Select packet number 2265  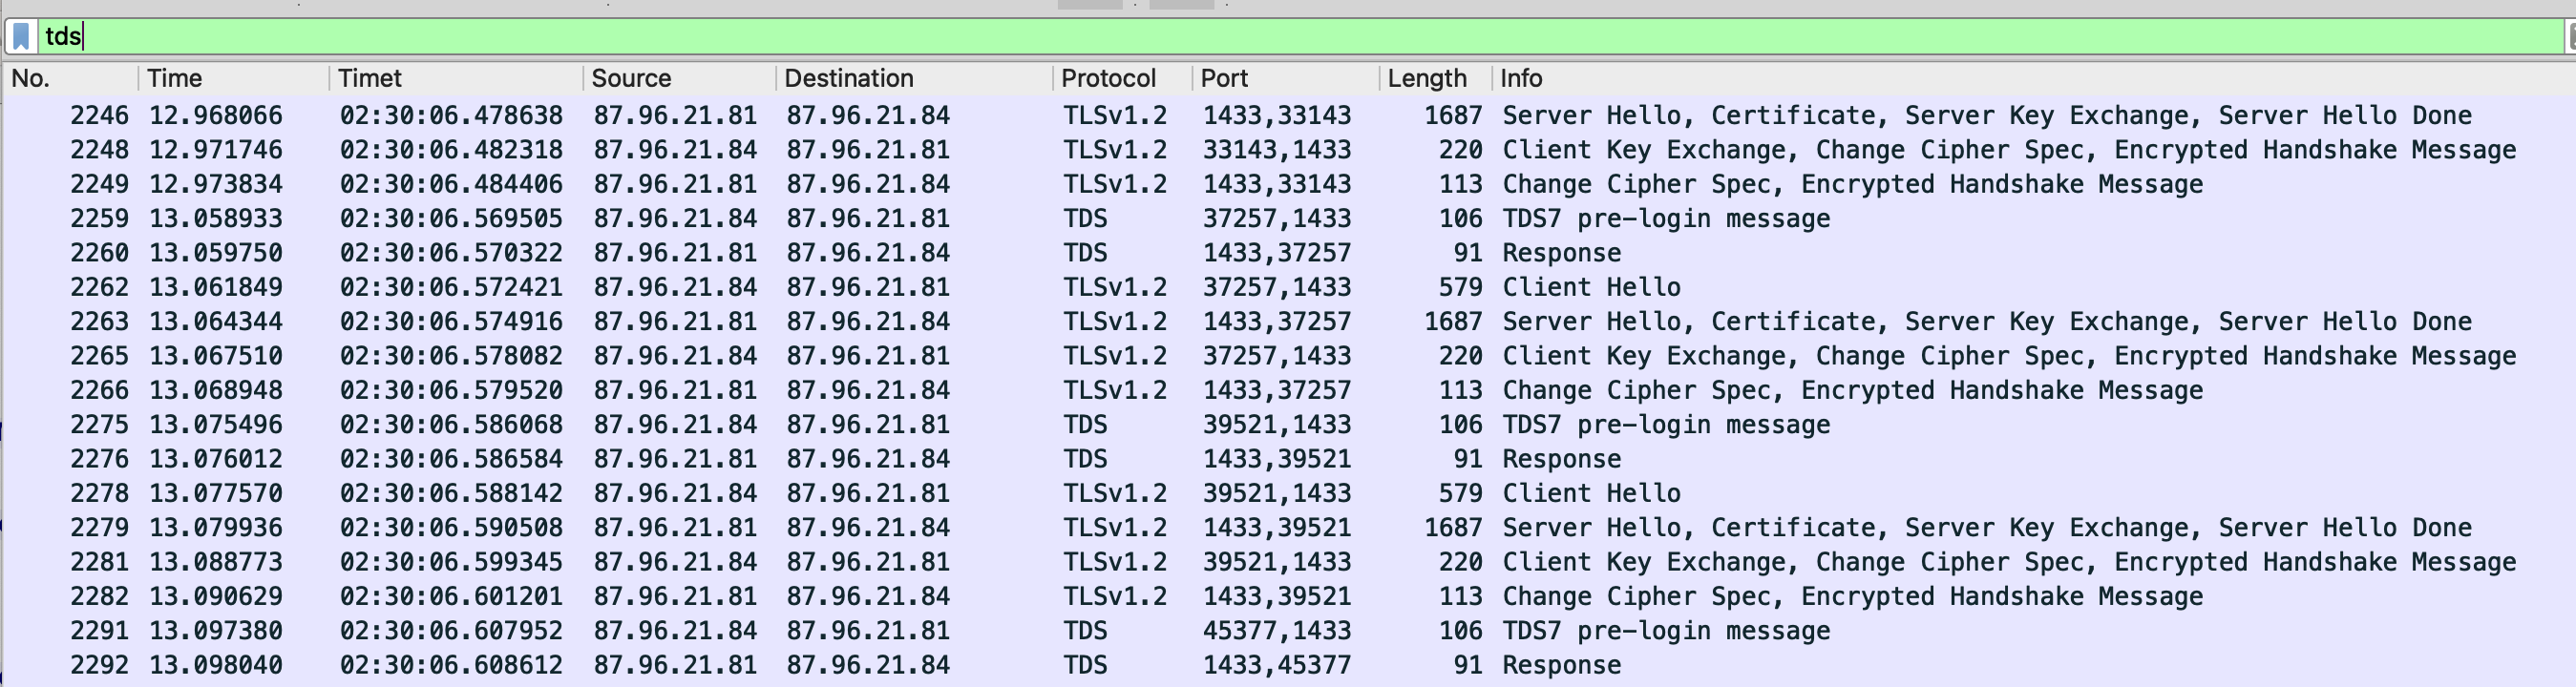point(1288,356)
